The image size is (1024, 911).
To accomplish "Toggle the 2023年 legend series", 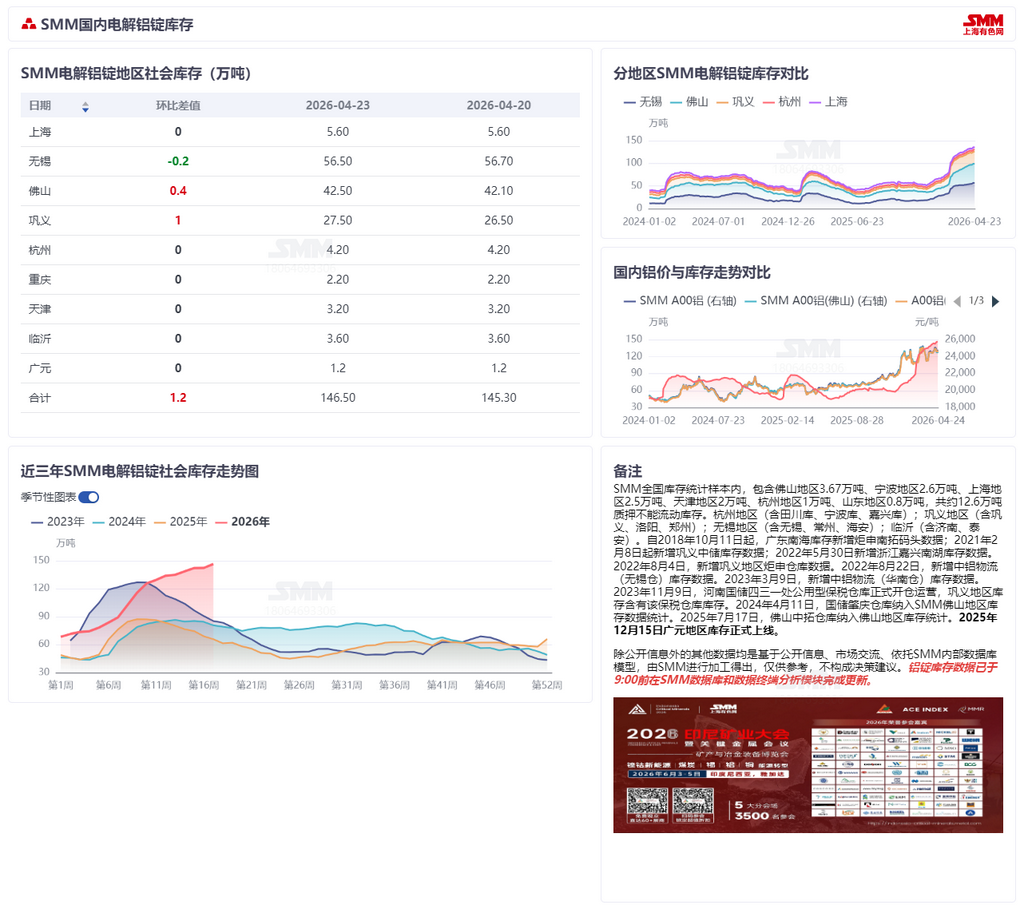I will pyautogui.click(x=57, y=522).
